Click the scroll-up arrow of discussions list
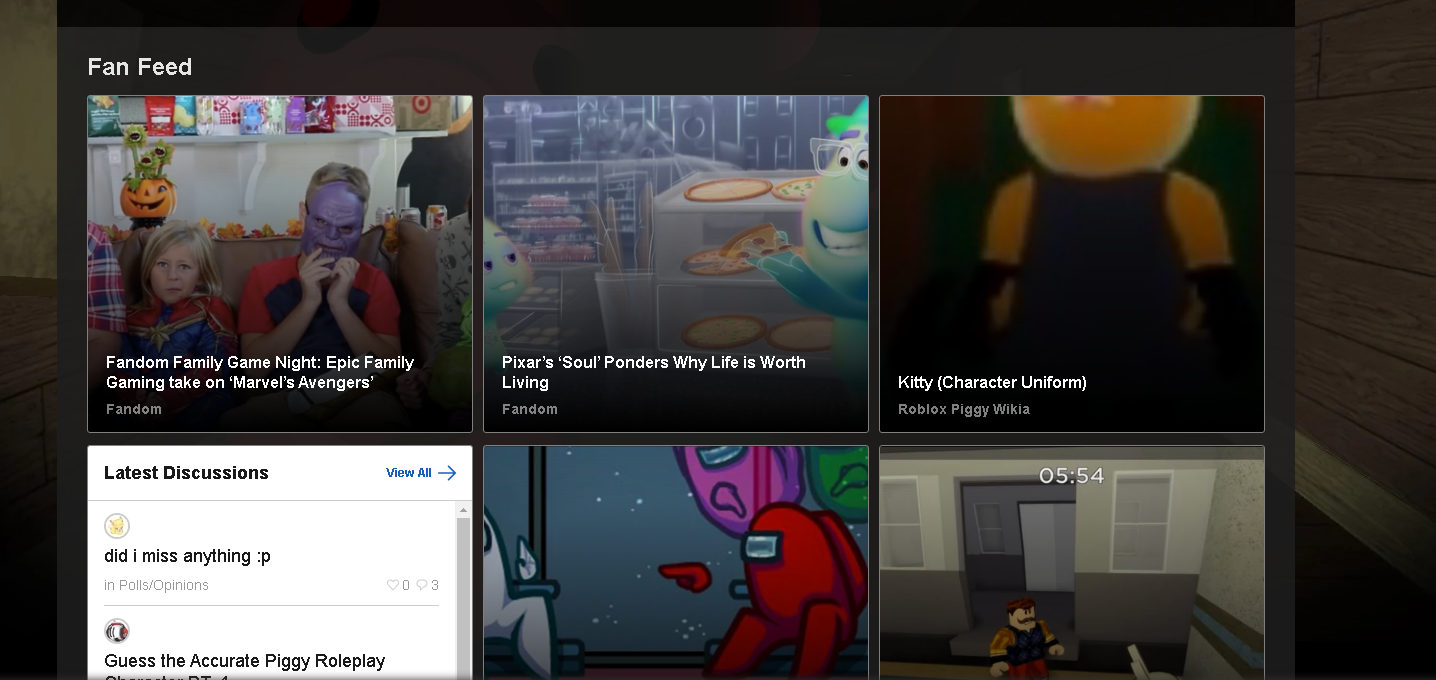 coord(463,510)
